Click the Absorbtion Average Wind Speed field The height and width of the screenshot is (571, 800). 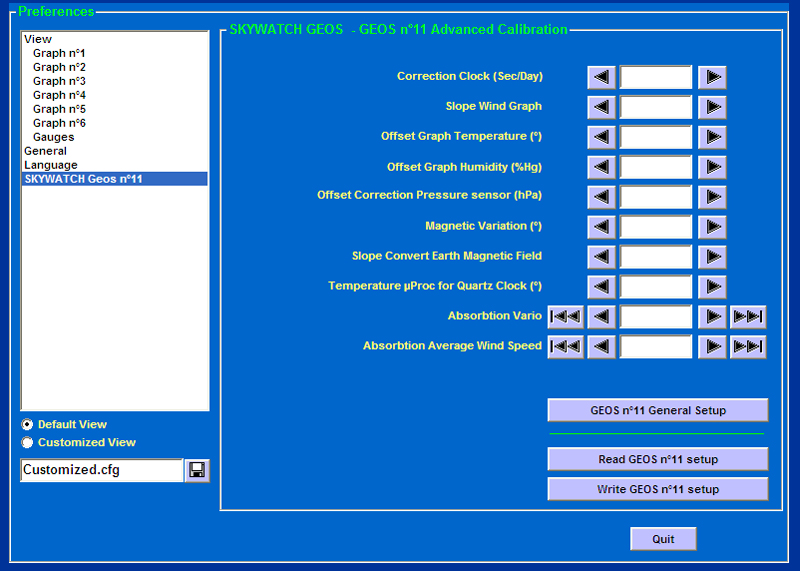click(656, 347)
